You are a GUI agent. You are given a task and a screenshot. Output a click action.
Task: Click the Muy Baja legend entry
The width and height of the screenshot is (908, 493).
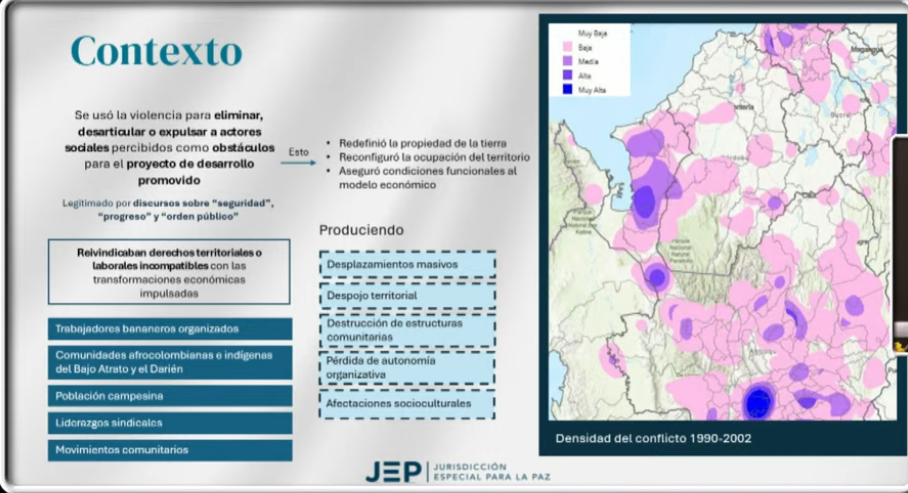[591, 33]
